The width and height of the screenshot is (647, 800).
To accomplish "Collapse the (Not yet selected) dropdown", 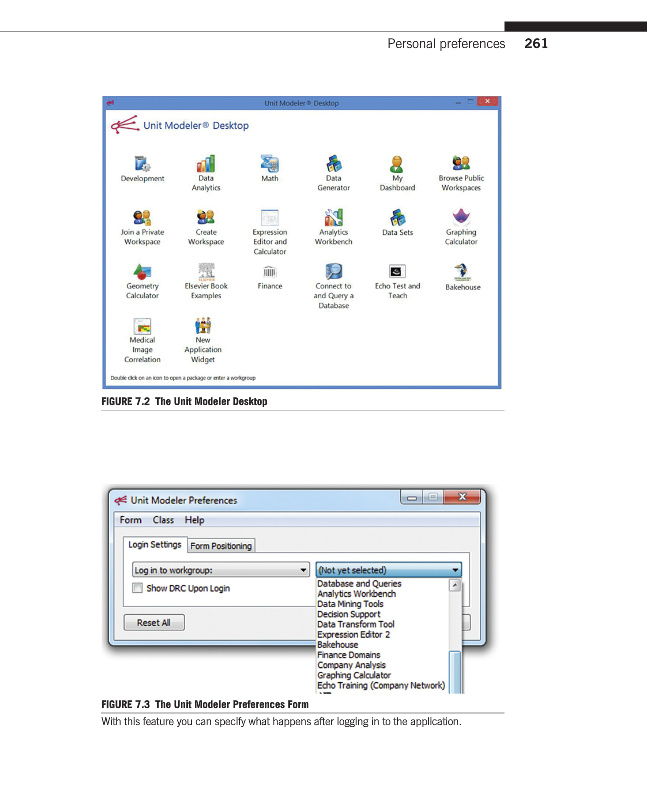I will (456, 570).
